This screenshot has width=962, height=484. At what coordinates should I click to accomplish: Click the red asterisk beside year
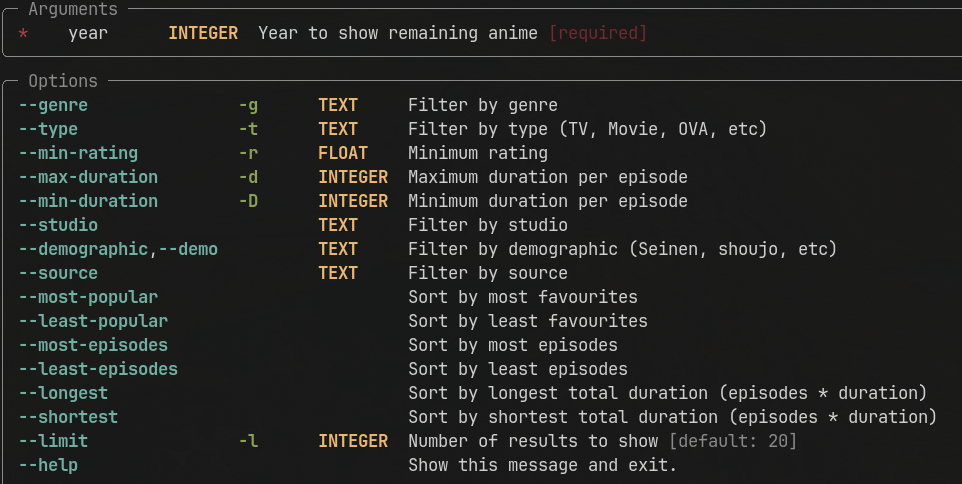point(23,34)
